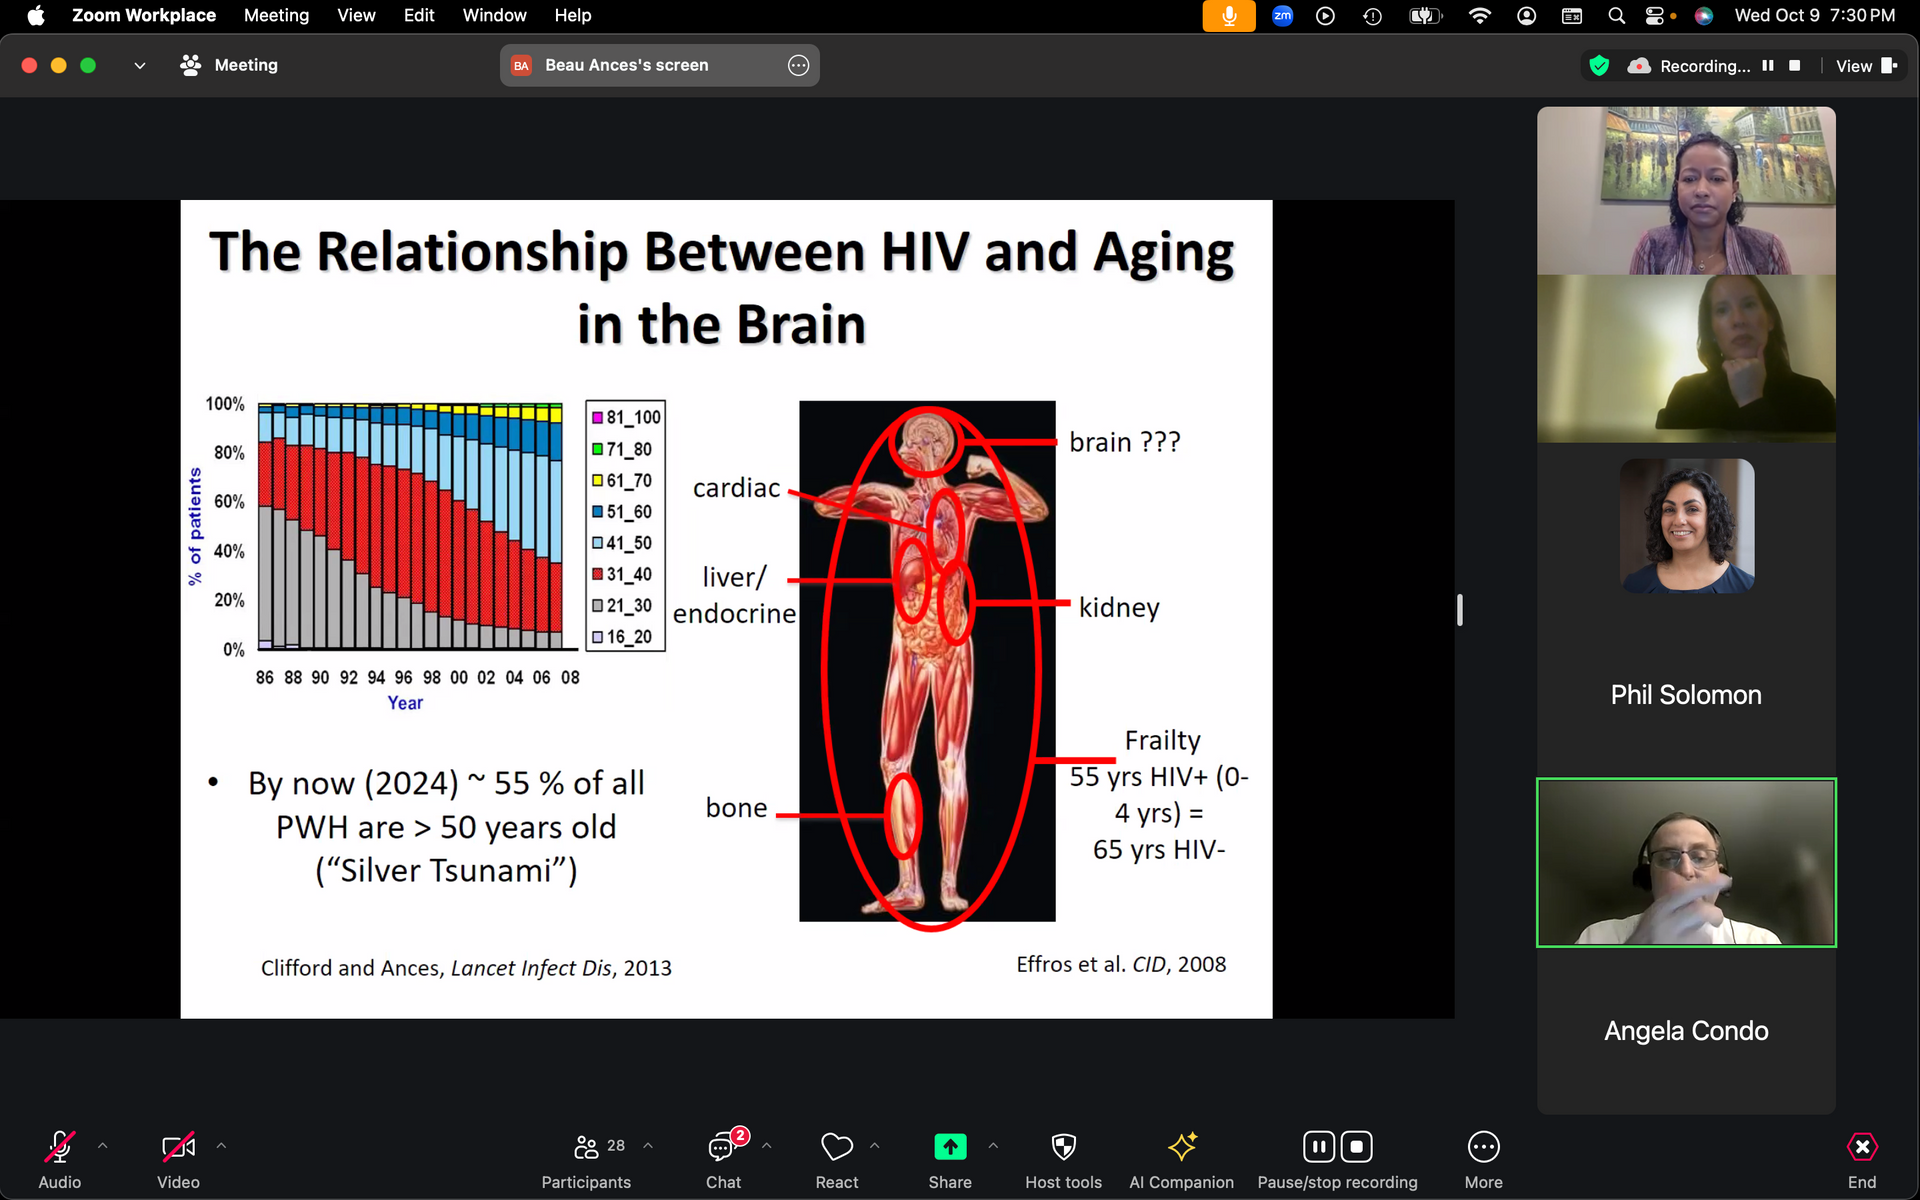This screenshot has height=1200, width=1920.
Task: Open the Participants panel icon
Action: (x=586, y=1147)
